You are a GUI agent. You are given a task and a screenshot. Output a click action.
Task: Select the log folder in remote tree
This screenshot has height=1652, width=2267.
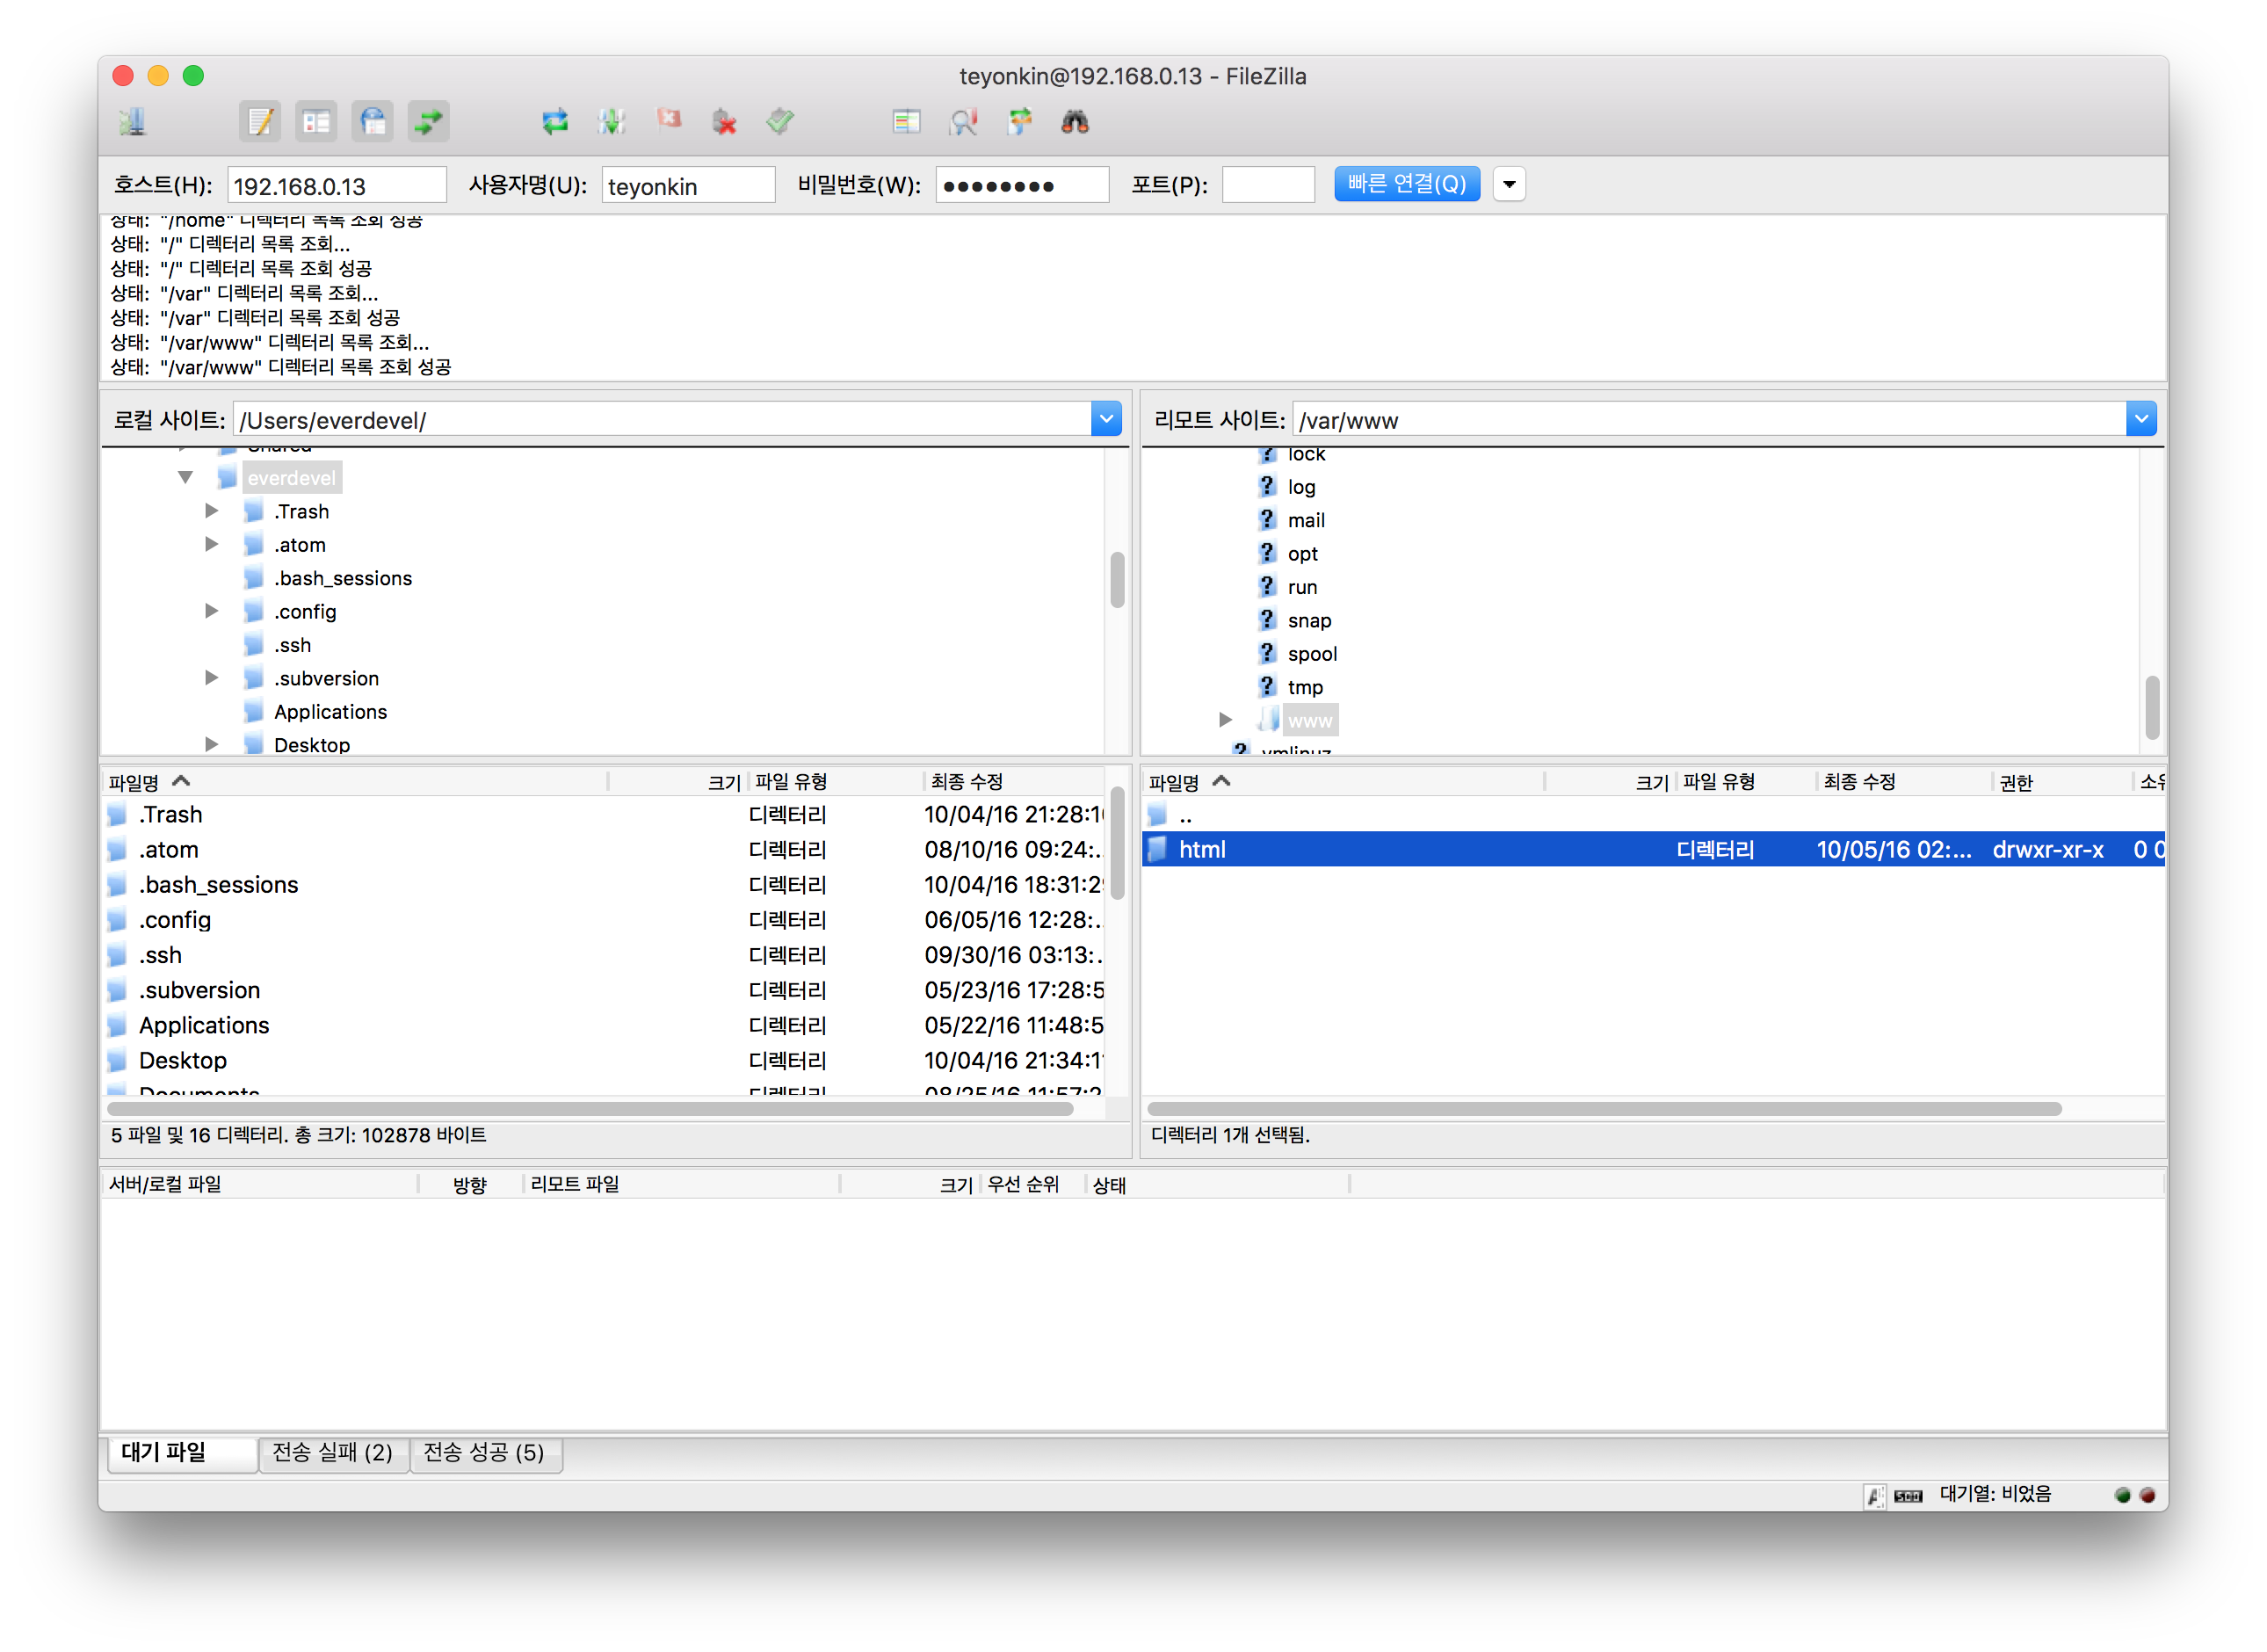point(1301,487)
